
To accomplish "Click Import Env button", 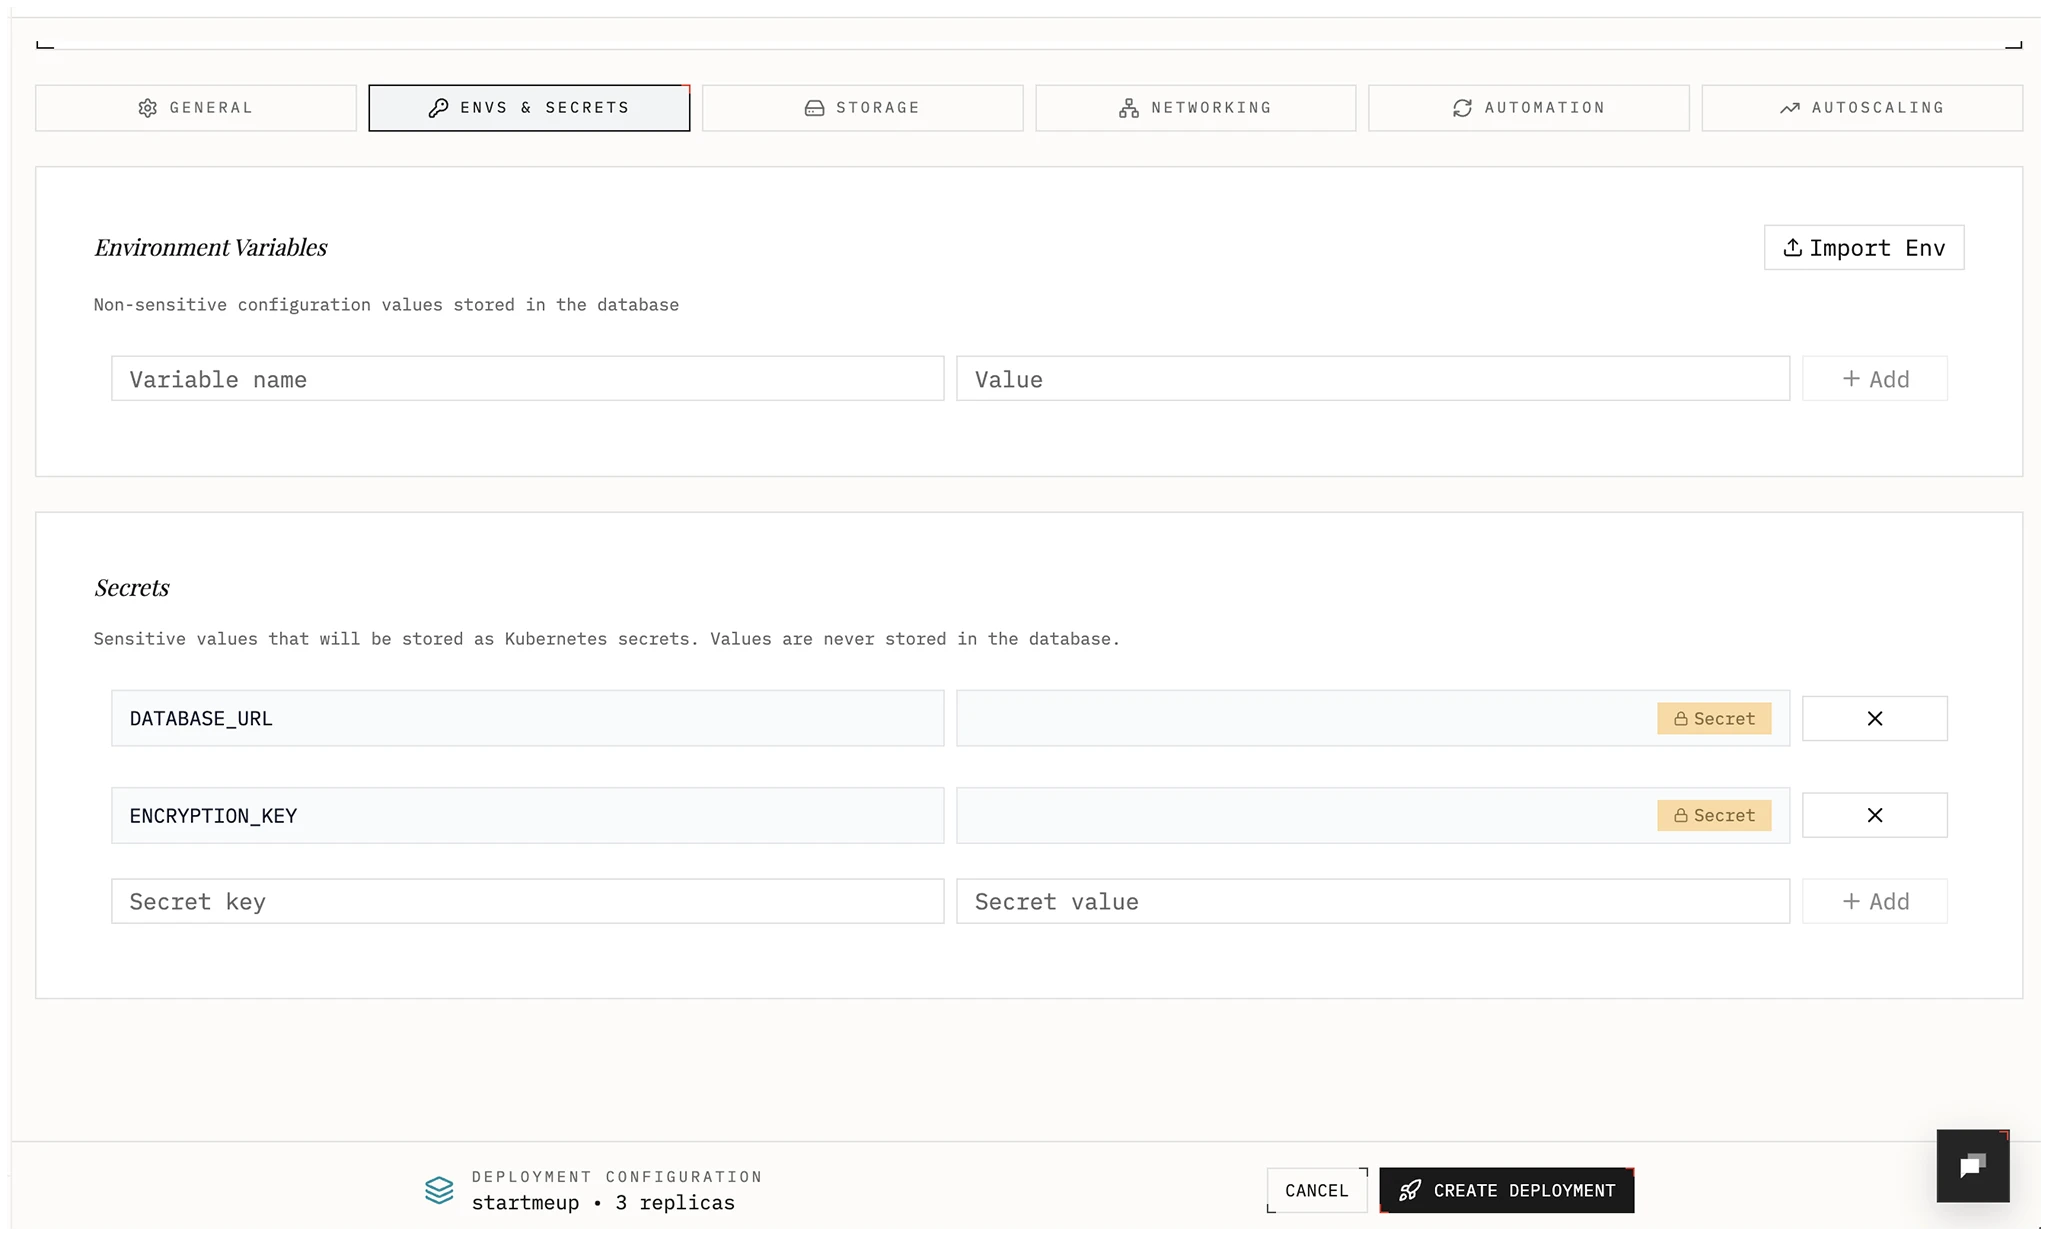I will point(1863,248).
